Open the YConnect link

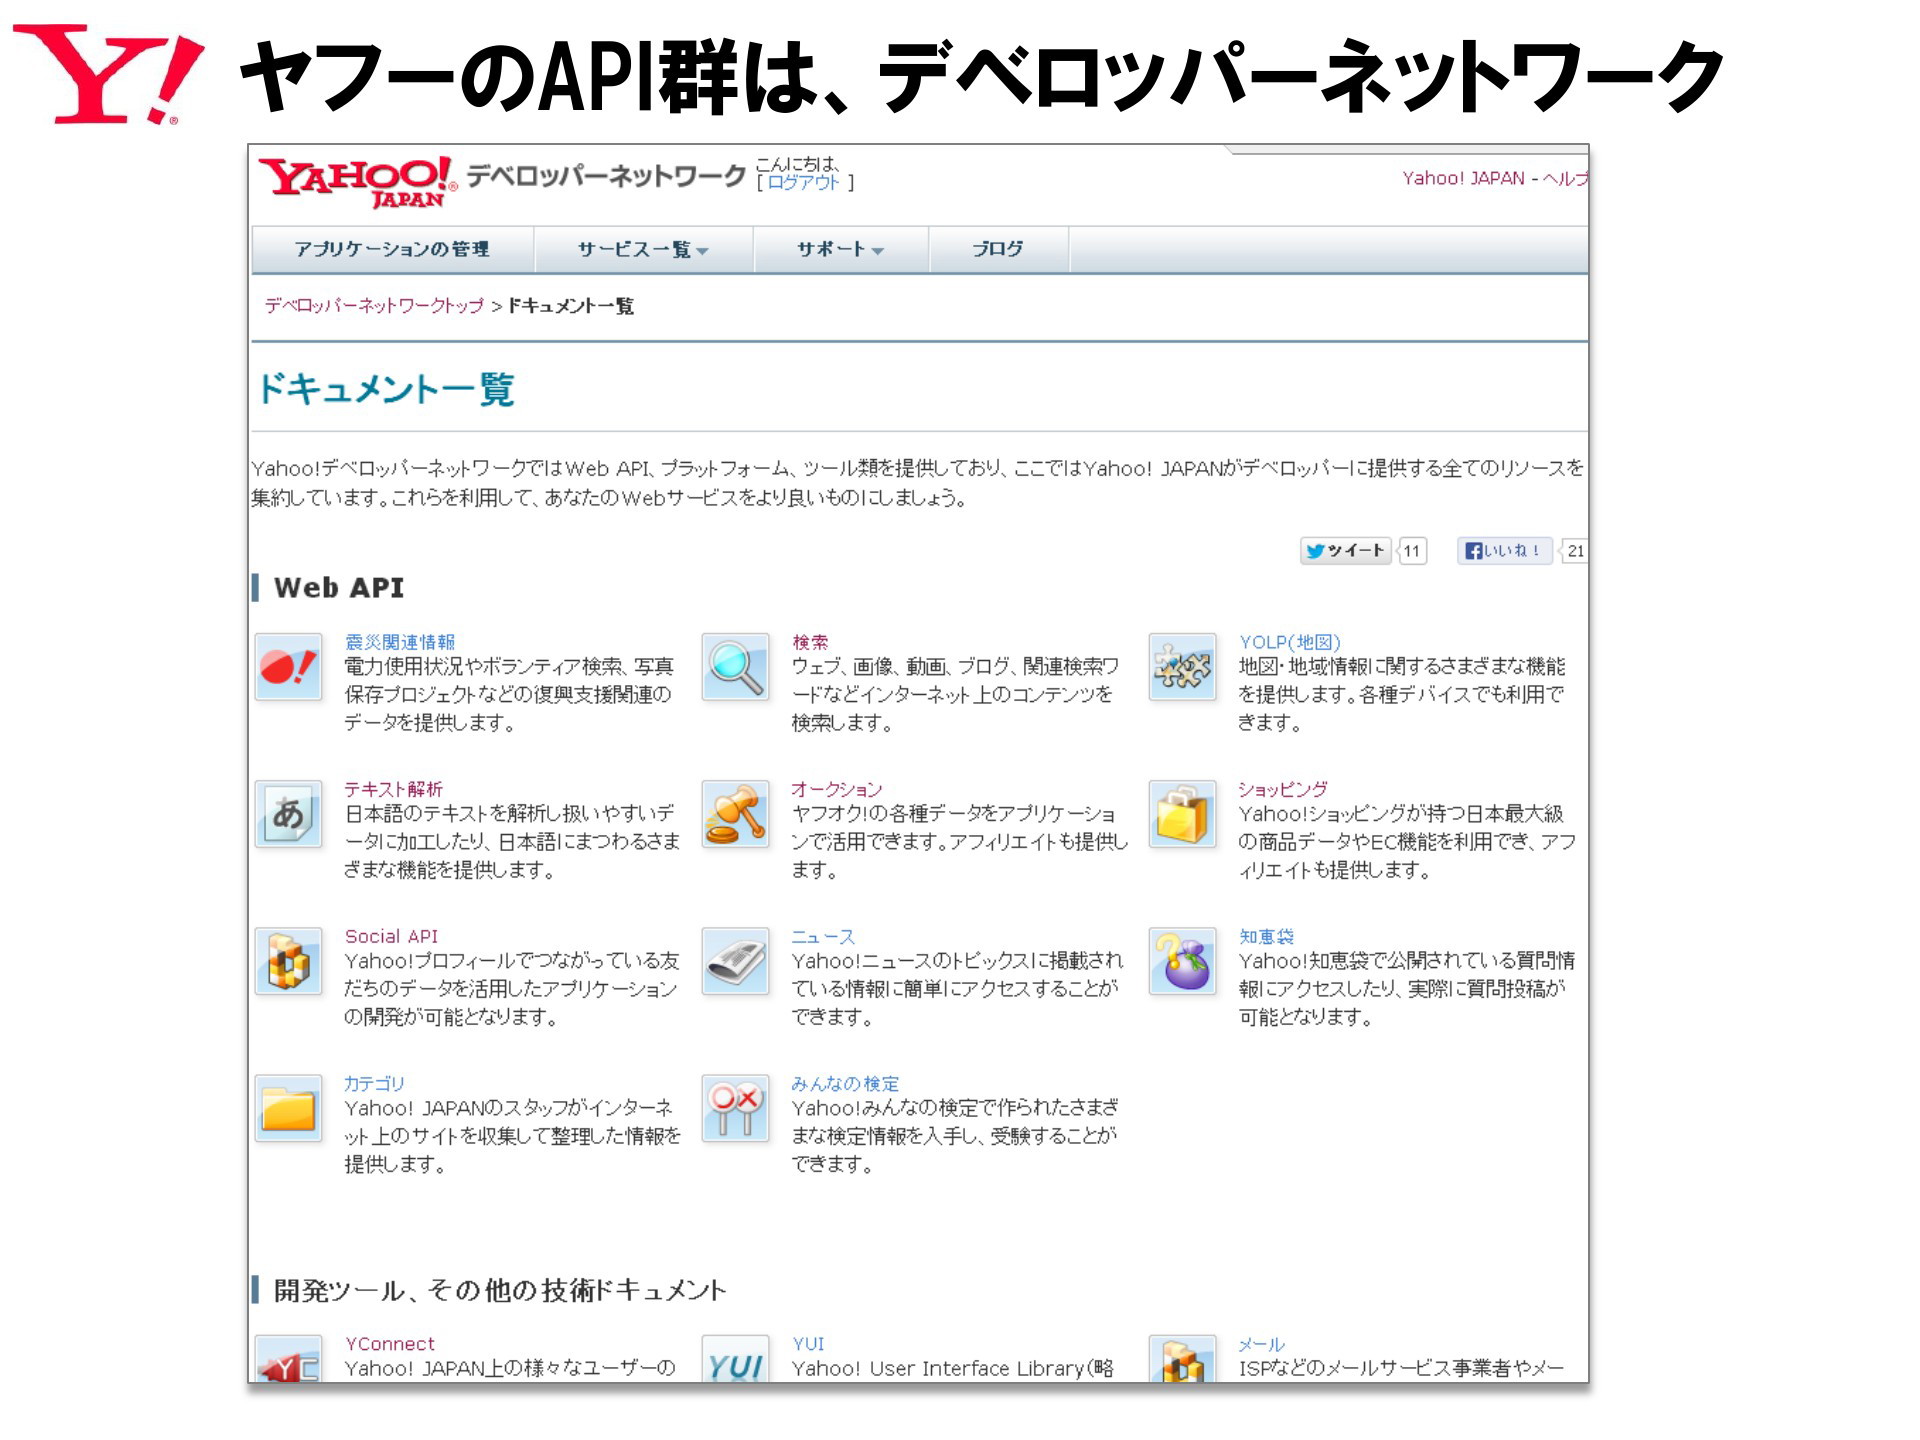pyautogui.click(x=390, y=1344)
